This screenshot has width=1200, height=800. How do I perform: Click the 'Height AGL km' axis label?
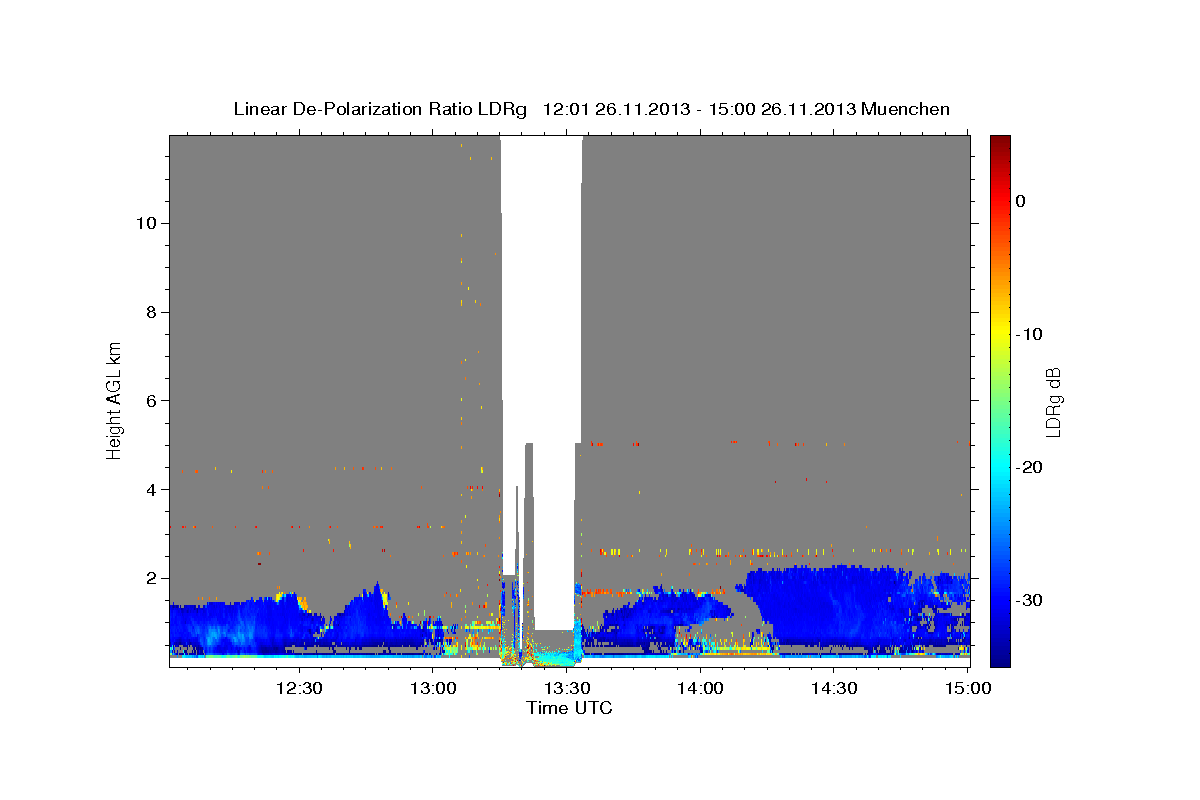coord(114,400)
